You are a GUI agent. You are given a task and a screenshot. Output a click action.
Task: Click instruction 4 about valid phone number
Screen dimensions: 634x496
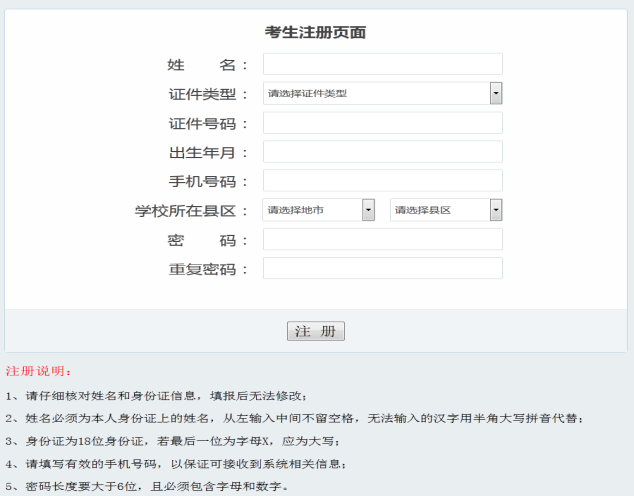177,464
